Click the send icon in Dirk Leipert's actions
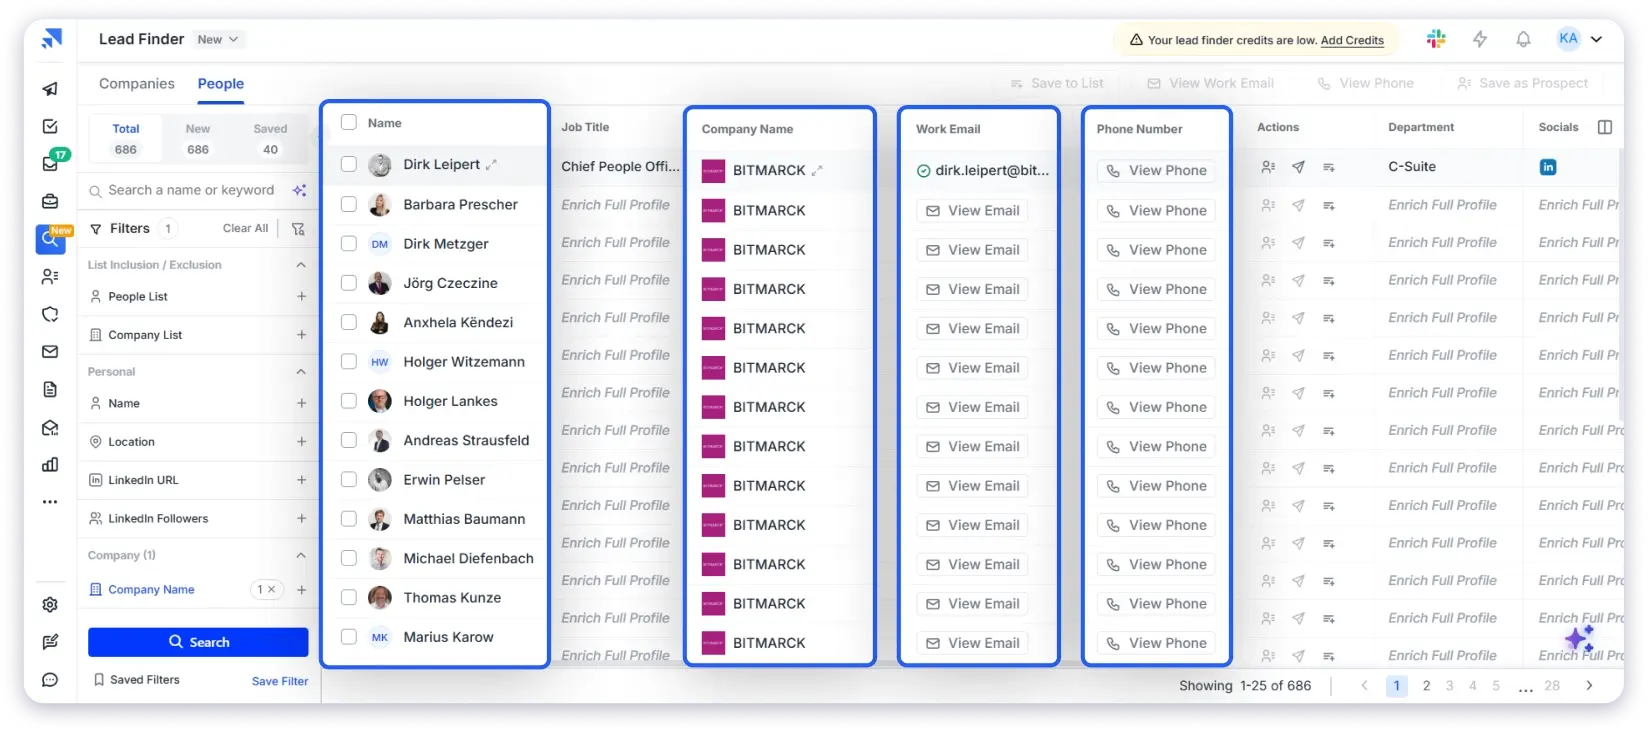This screenshot has height=732, width=1648. (1298, 167)
